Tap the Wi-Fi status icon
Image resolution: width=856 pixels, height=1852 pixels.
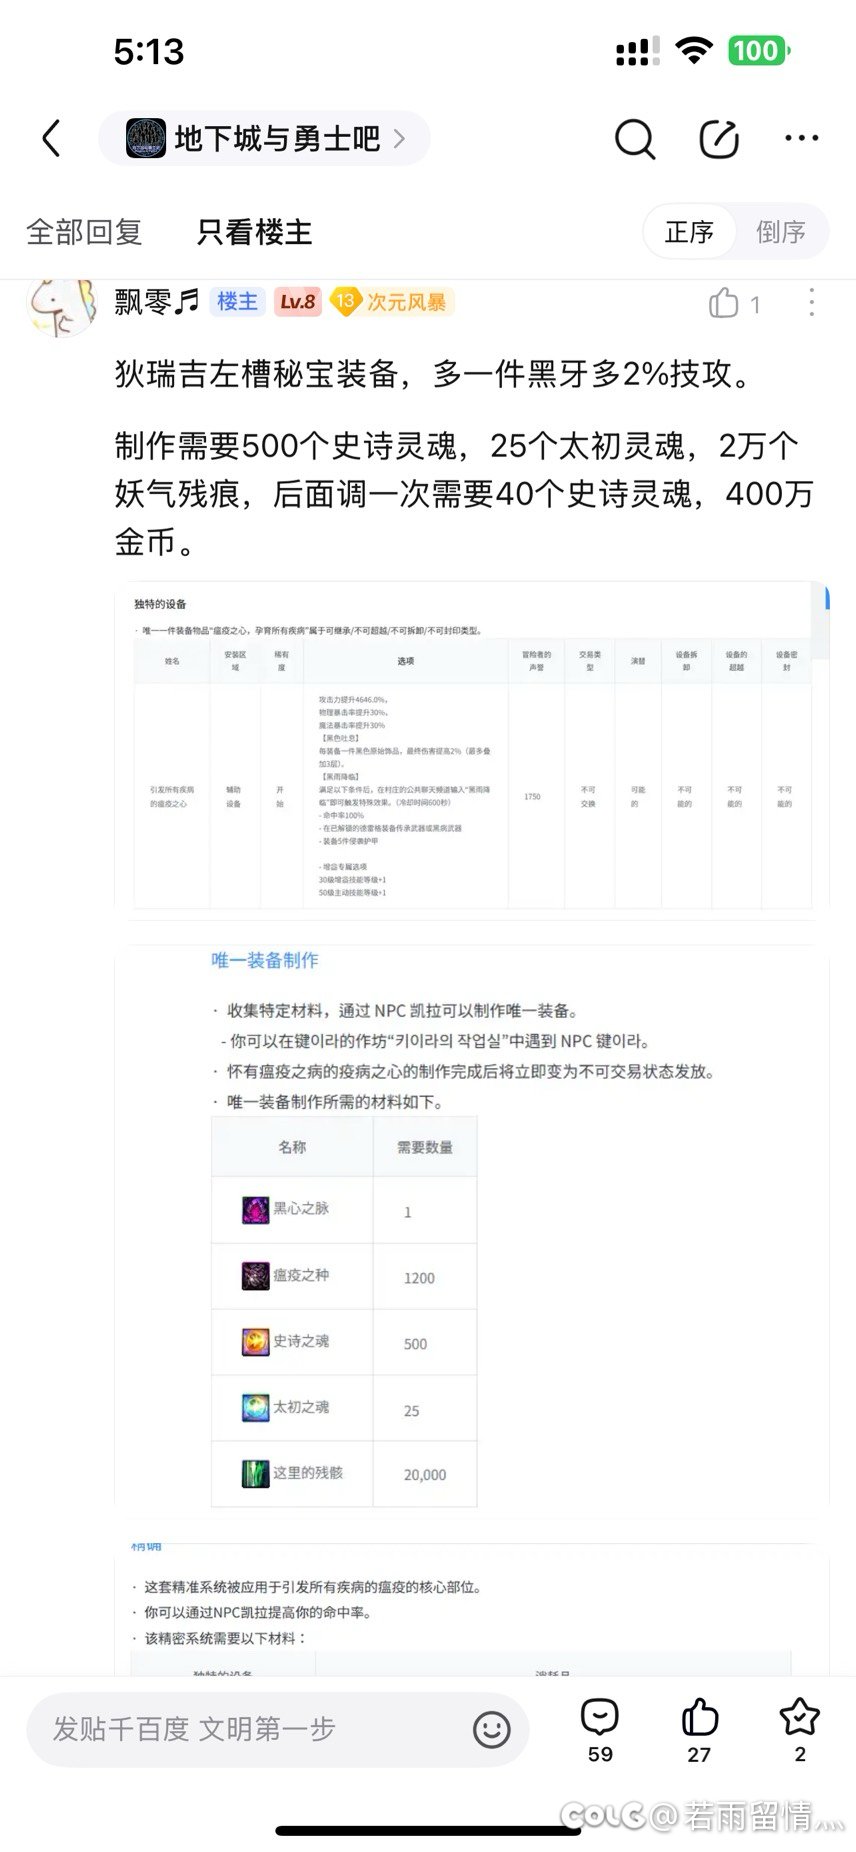click(693, 50)
